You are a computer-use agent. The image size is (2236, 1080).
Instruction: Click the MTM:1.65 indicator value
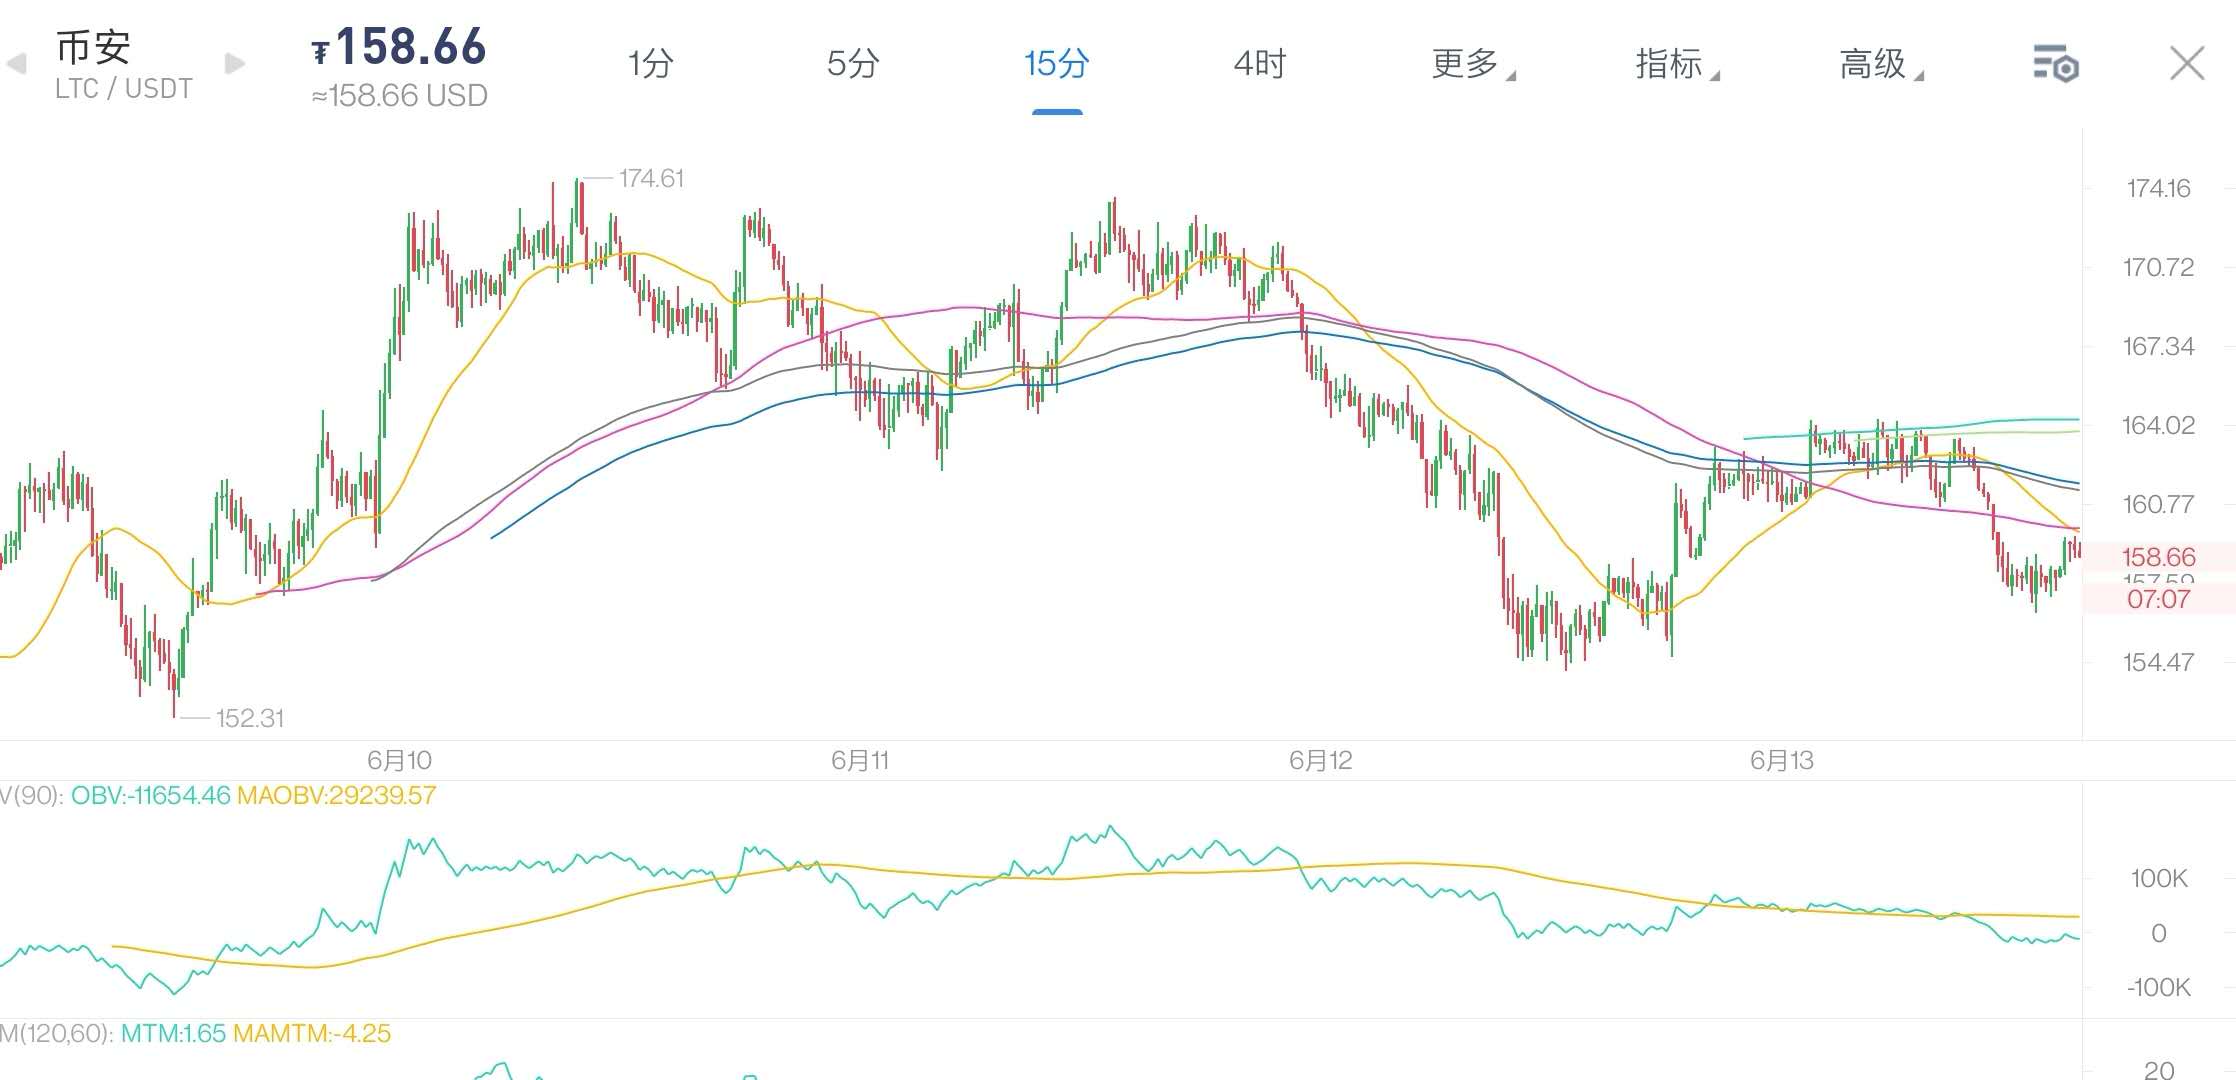(173, 1033)
